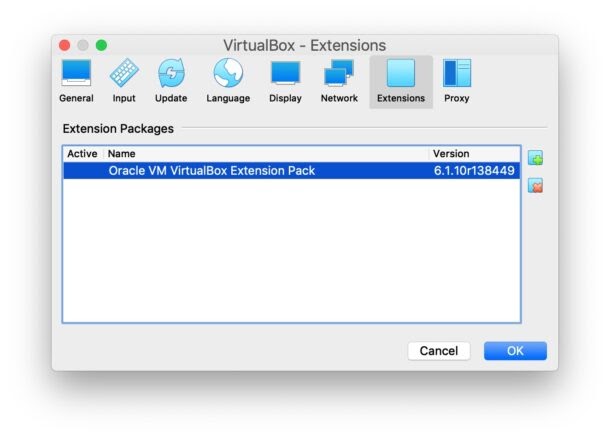Select the Oracle VM VirtualBox Extension Pack row
Screen dimensions: 610x439
click(x=291, y=170)
